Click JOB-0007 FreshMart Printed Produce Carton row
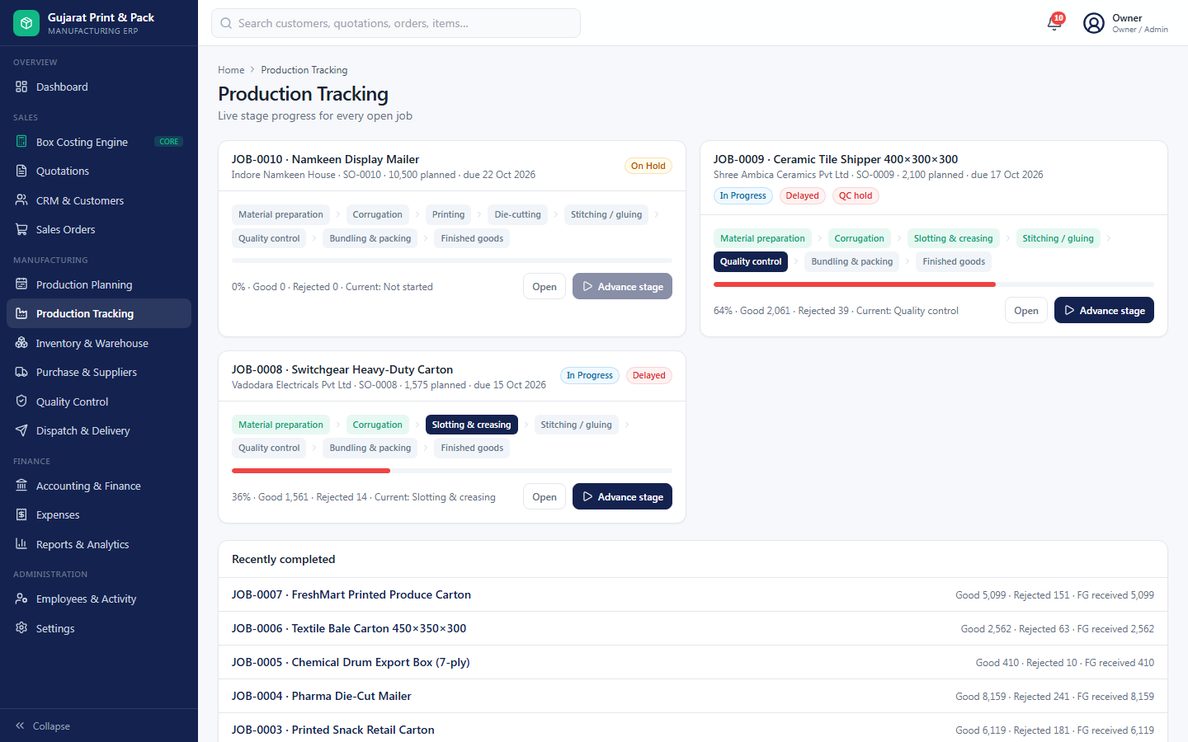 tap(692, 594)
